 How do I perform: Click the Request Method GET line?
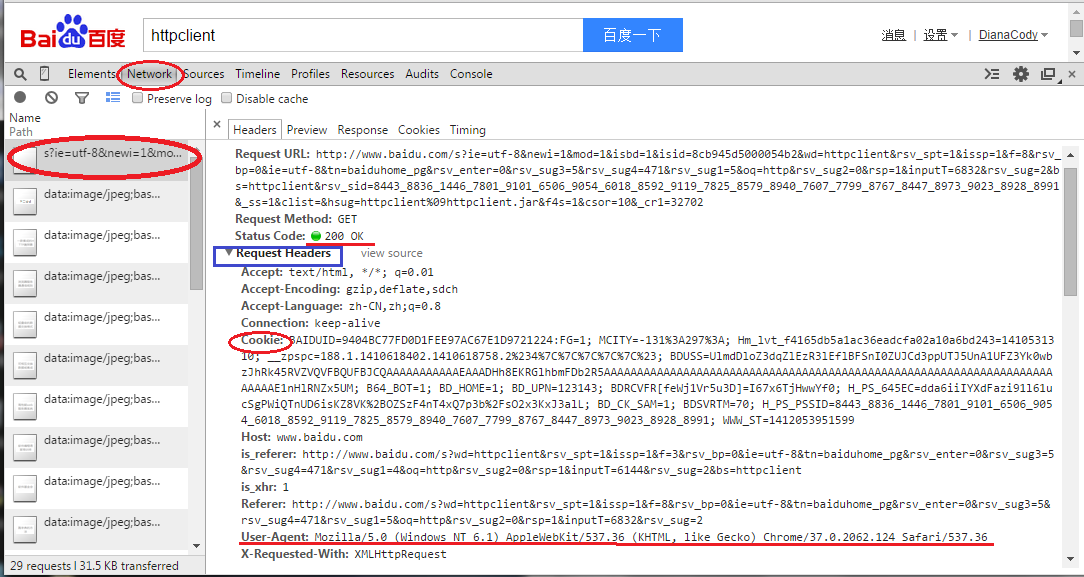point(296,219)
